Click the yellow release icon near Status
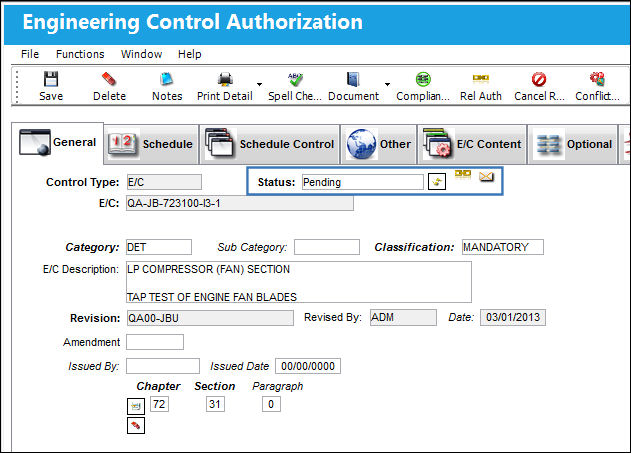The width and height of the screenshot is (631, 453). click(x=463, y=174)
